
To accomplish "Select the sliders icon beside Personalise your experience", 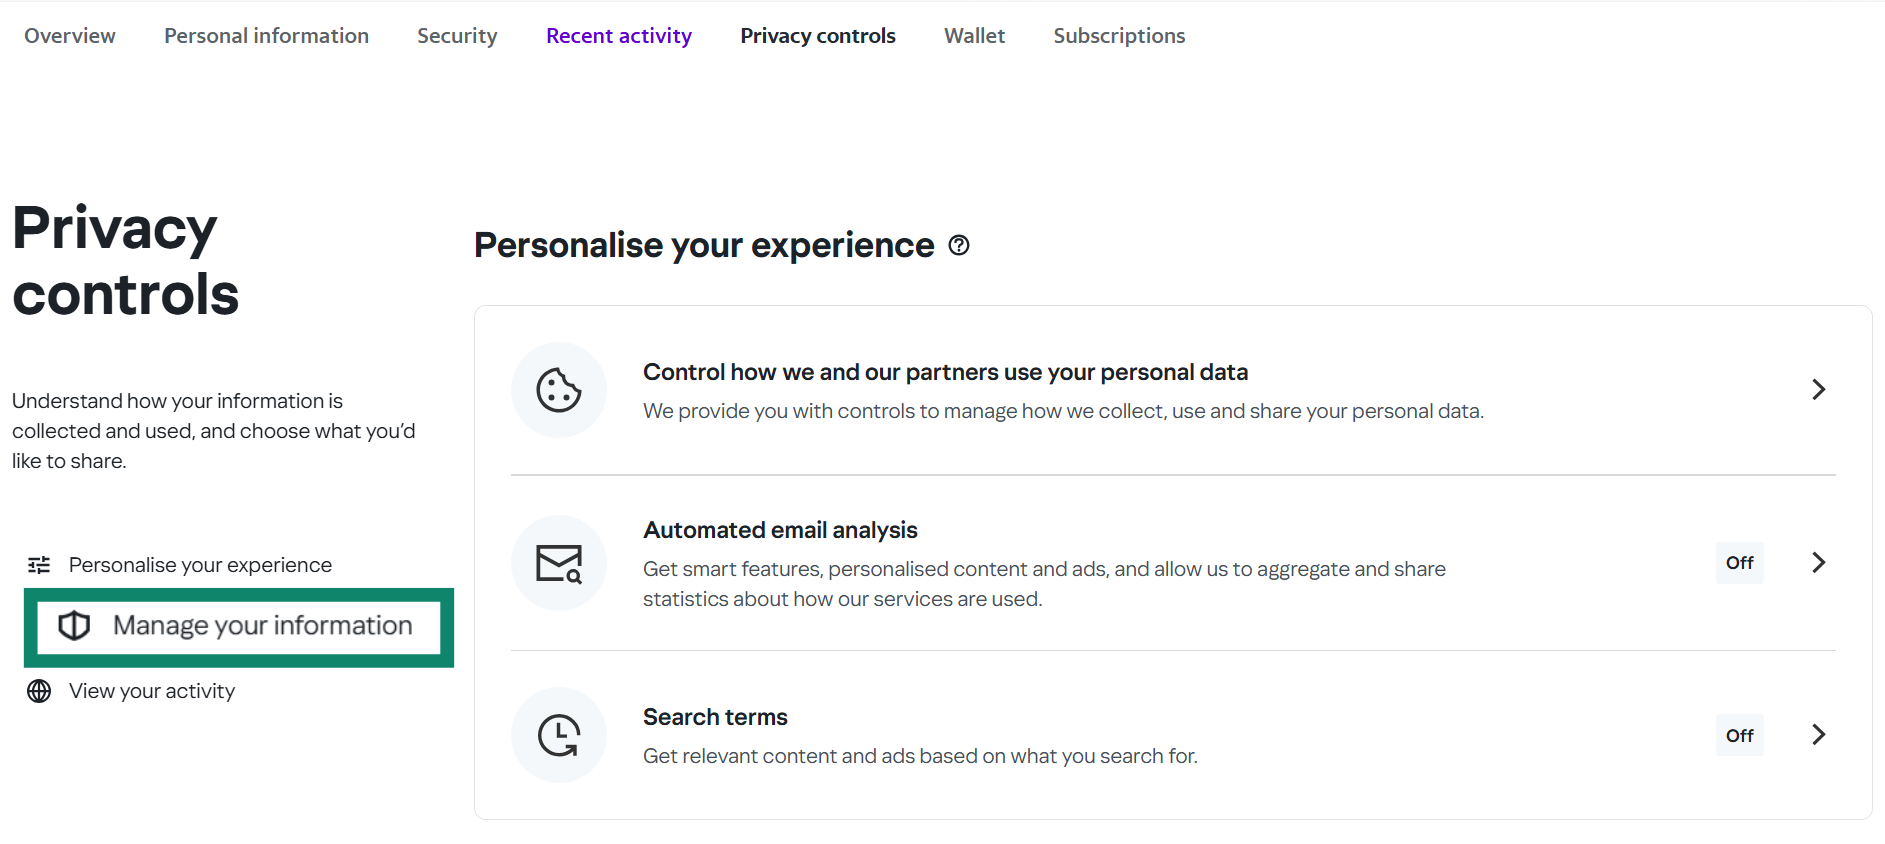I will coord(38,564).
